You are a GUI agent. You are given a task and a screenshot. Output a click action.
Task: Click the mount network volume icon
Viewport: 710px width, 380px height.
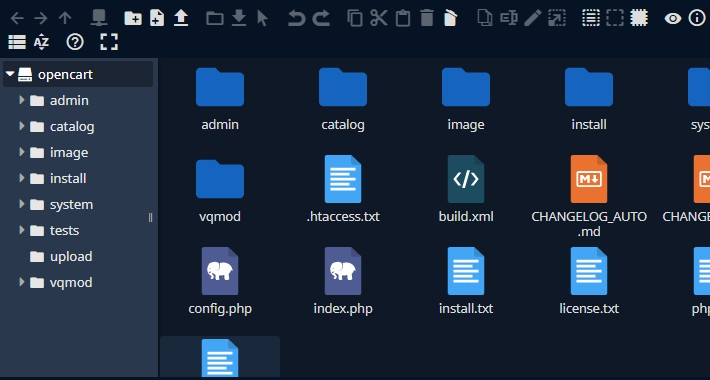pyautogui.click(x=99, y=18)
